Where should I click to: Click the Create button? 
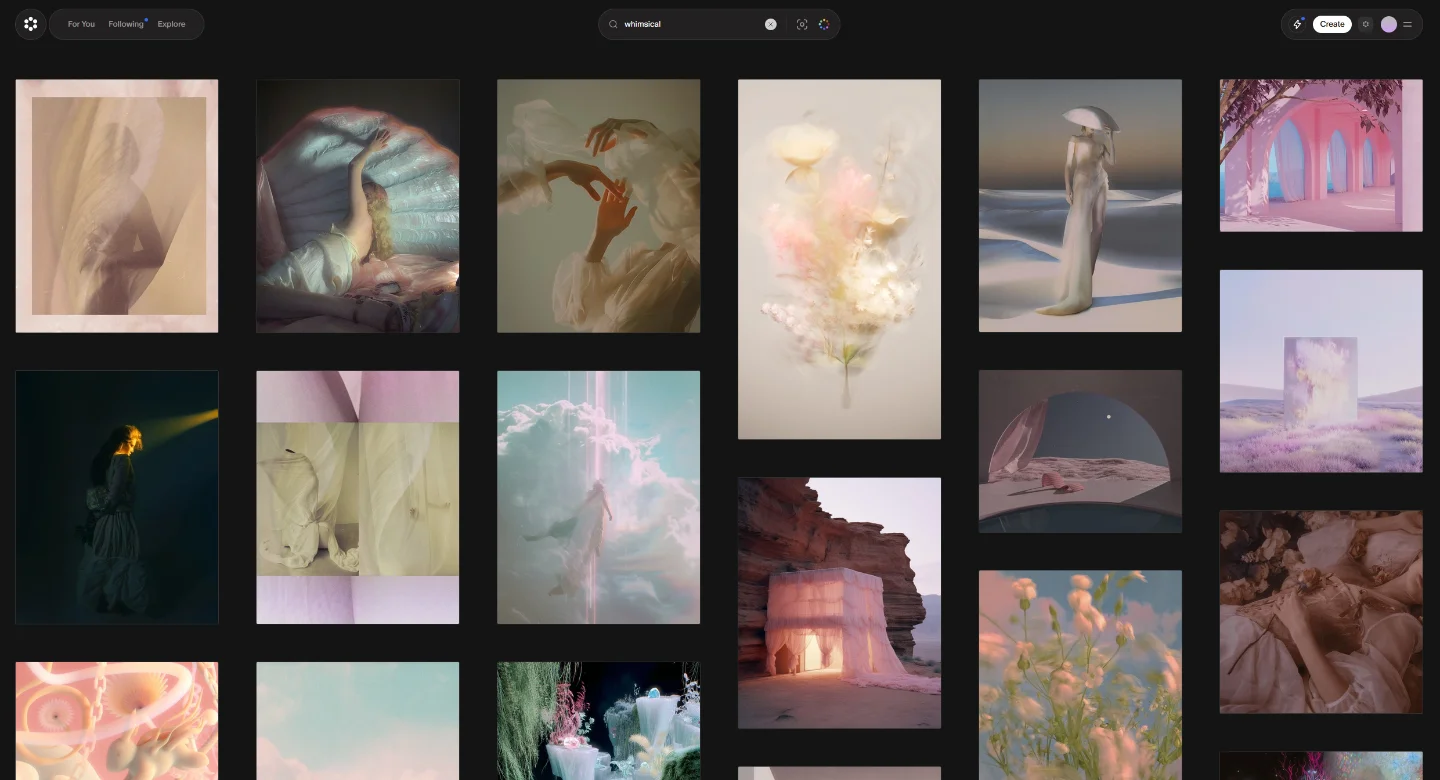[x=1332, y=24]
